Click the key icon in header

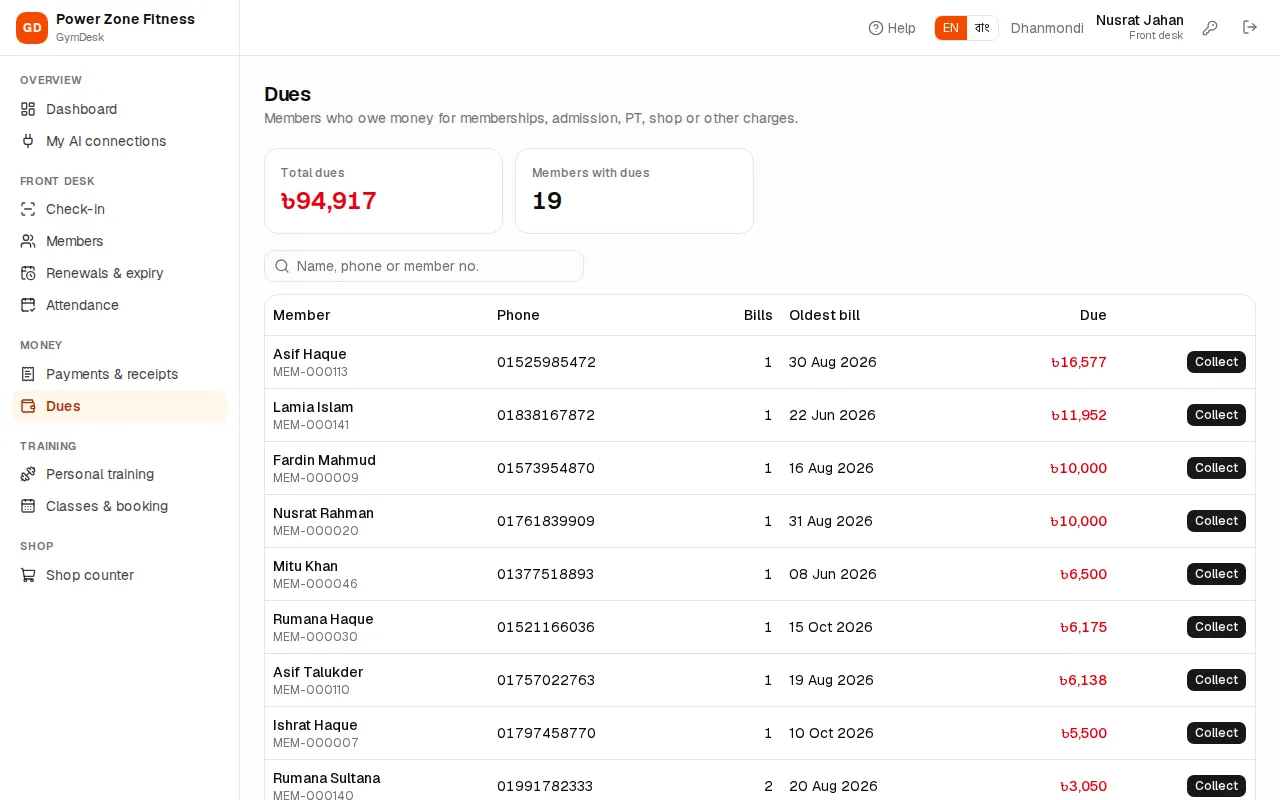1210,28
